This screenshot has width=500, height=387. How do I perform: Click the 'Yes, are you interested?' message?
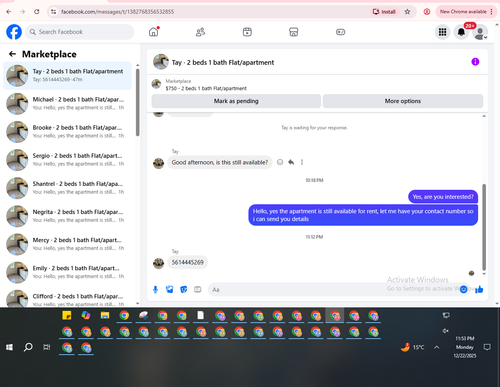coord(443,197)
